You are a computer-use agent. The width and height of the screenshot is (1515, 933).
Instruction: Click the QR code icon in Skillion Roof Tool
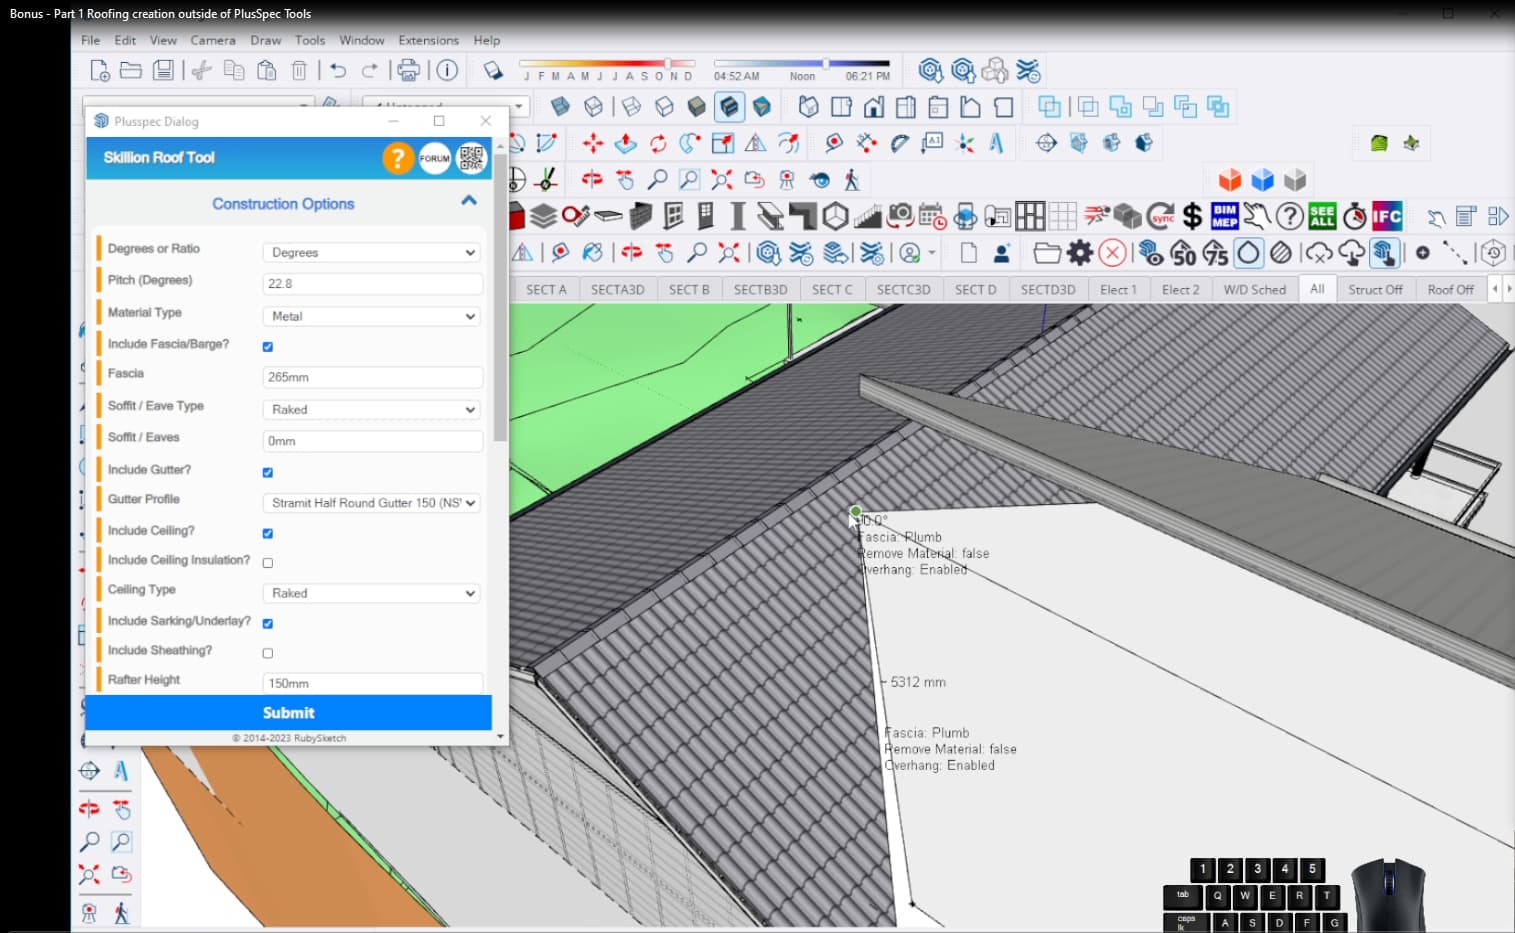(x=471, y=158)
